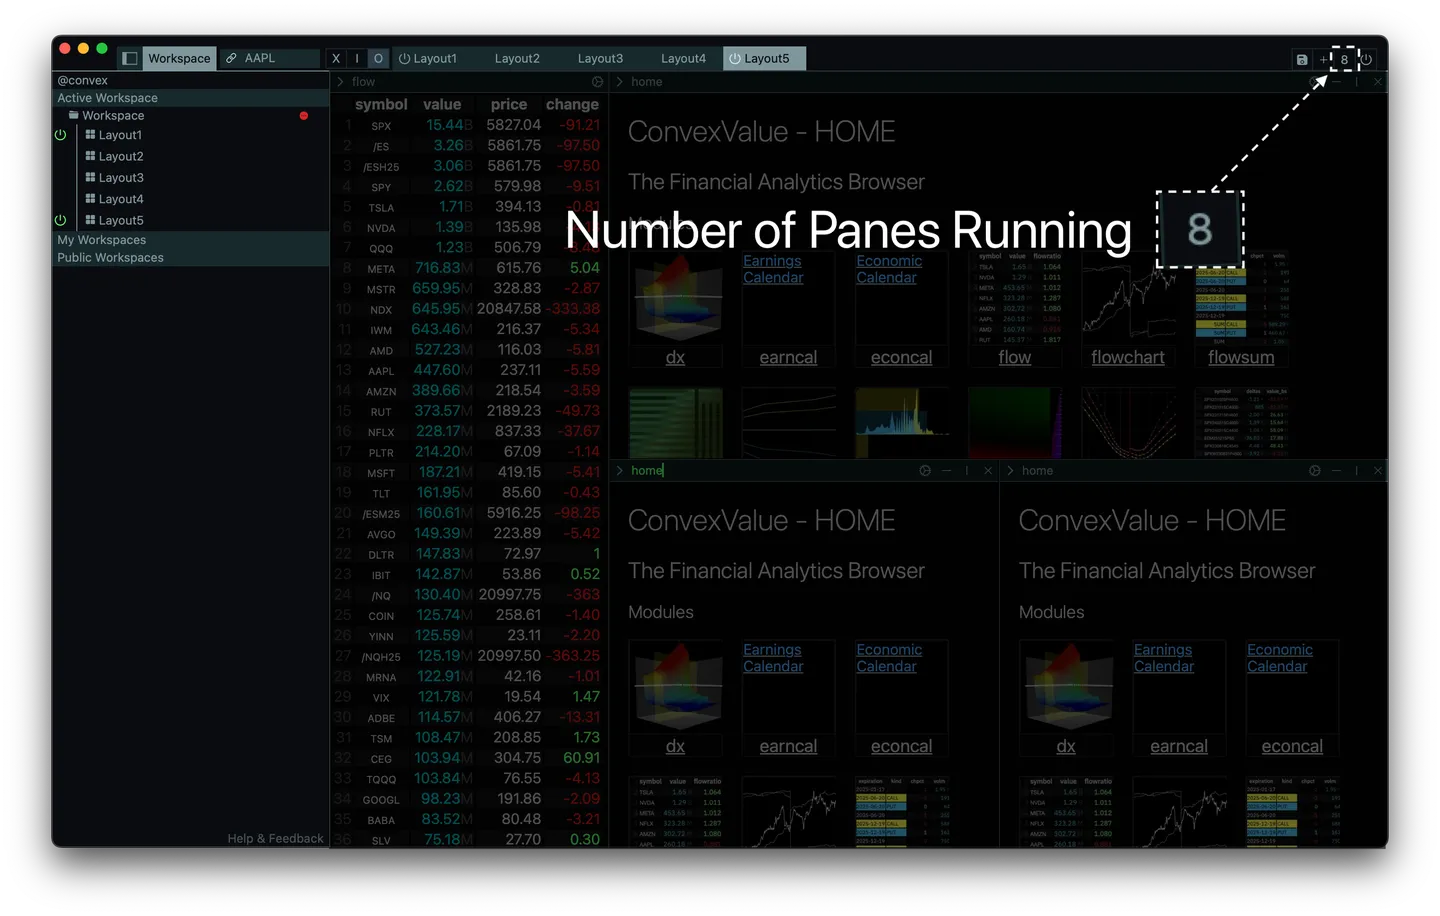
Task: Click the grid icon beside Layout4 in sidebar
Action: [90, 199]
